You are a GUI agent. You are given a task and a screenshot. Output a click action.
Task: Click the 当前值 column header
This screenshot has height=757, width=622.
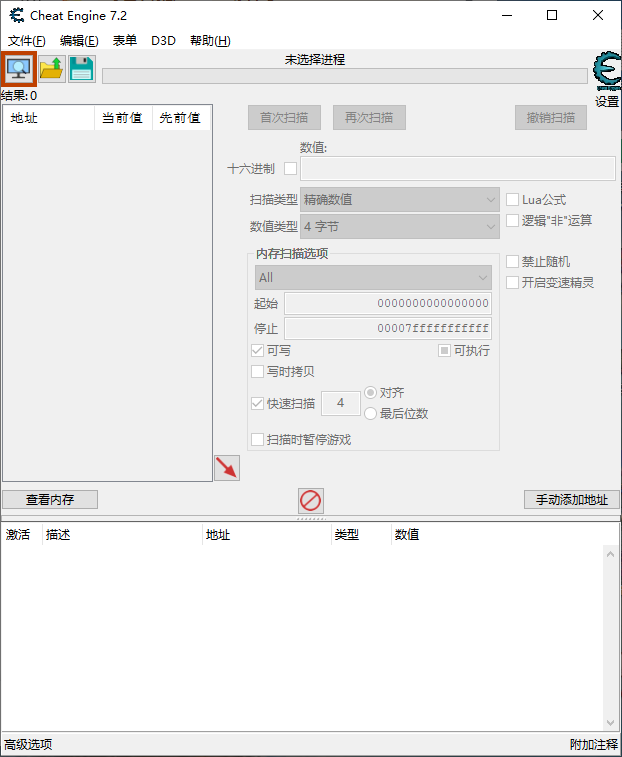(123, 118)
